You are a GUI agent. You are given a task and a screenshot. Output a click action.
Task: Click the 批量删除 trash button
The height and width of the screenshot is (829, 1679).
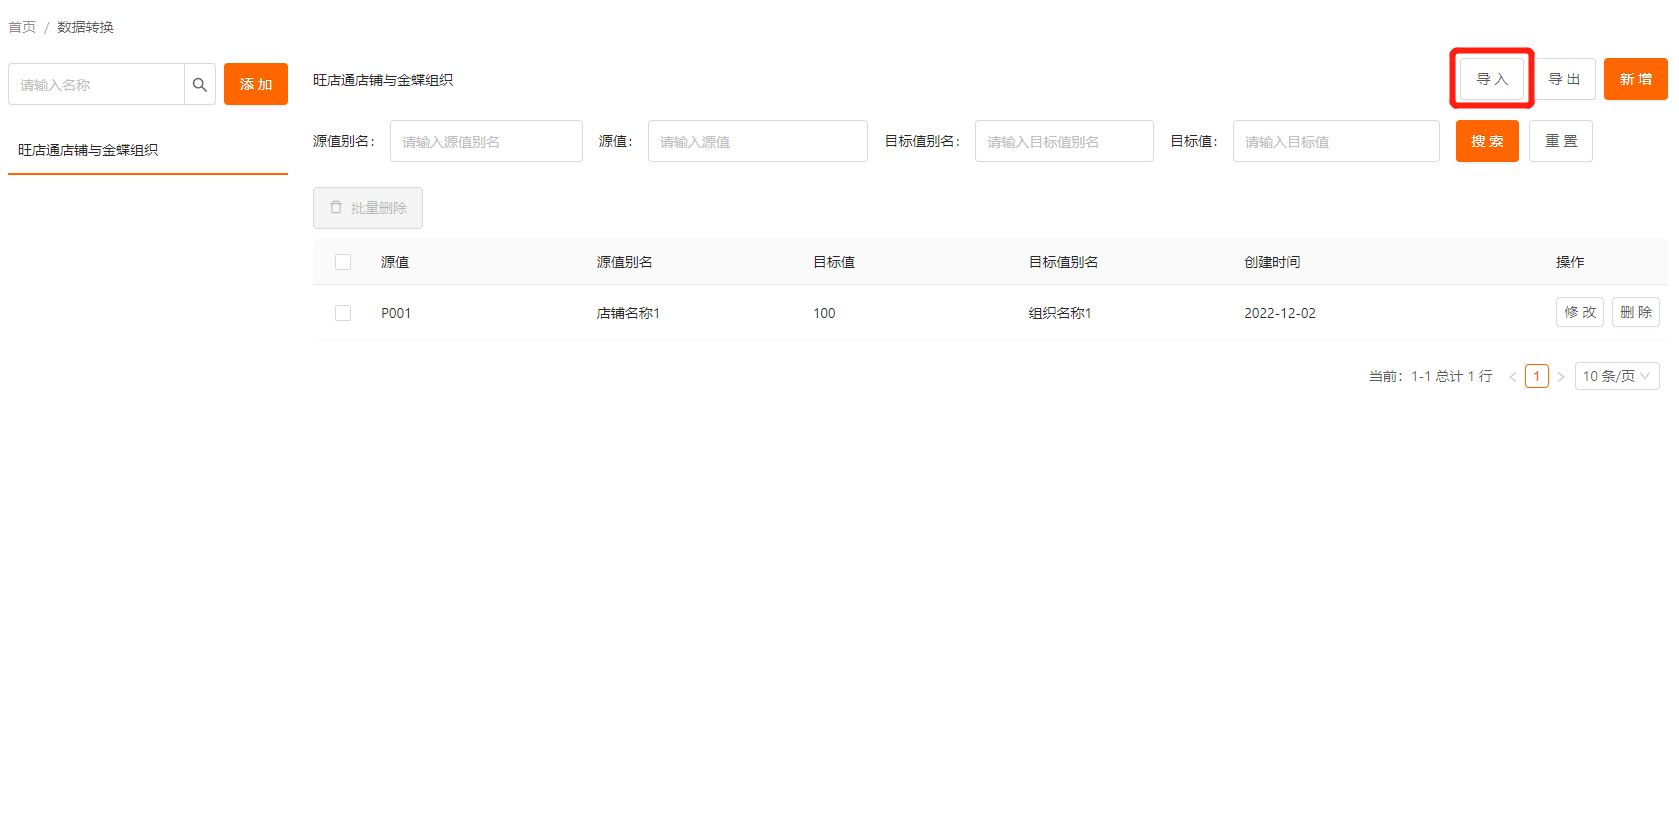[368, 208]
